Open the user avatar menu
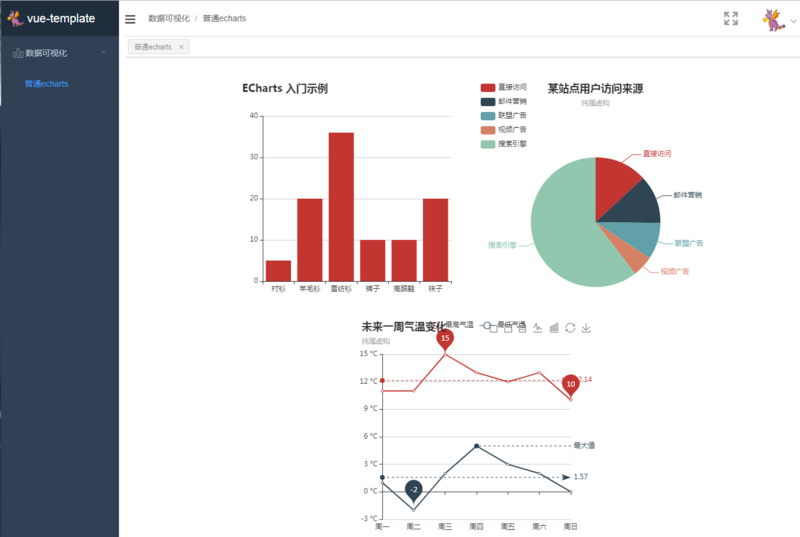800x537 pixels. [x=773, y=20]
